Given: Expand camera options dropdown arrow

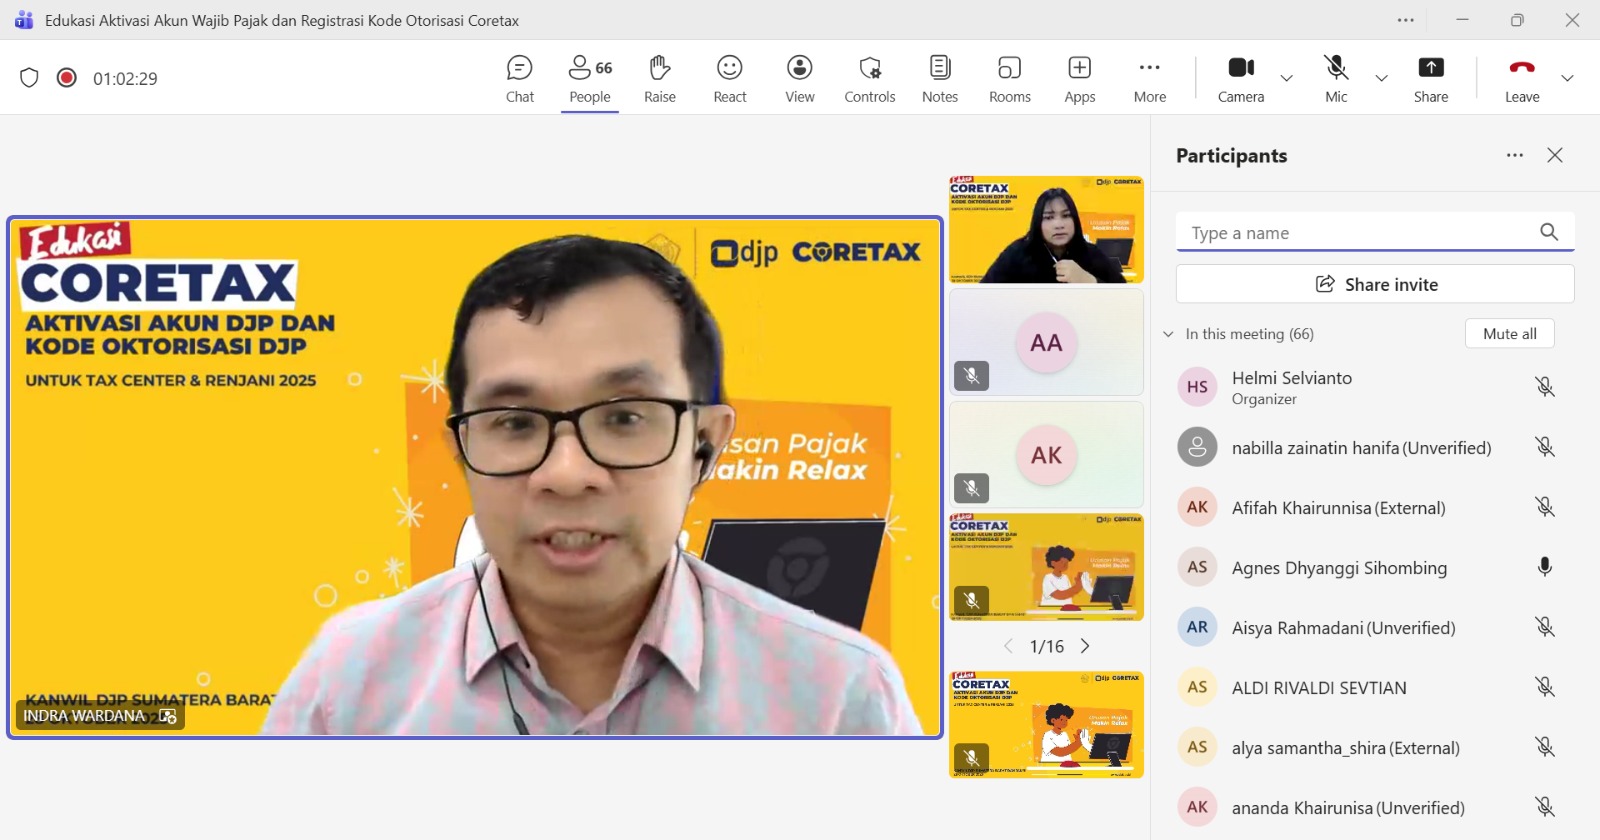Looking at the screenshot, I should pyautogui.click(x=1287, y=78).
